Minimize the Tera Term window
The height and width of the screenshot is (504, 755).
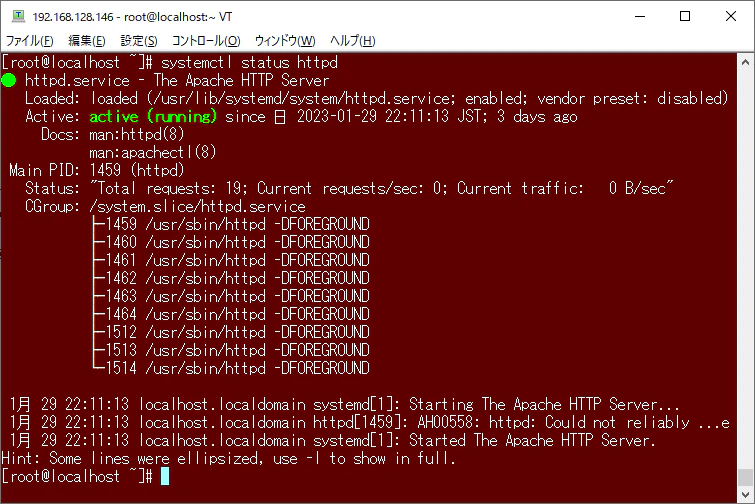tap(639, 16)
